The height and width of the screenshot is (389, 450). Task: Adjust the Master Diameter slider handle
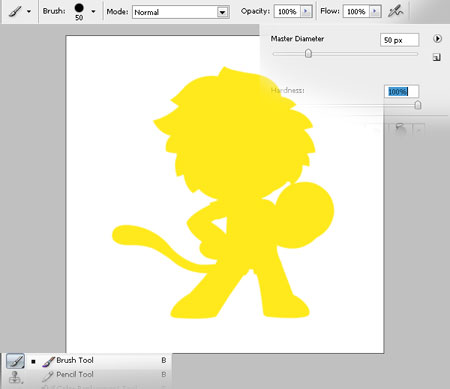308,53
